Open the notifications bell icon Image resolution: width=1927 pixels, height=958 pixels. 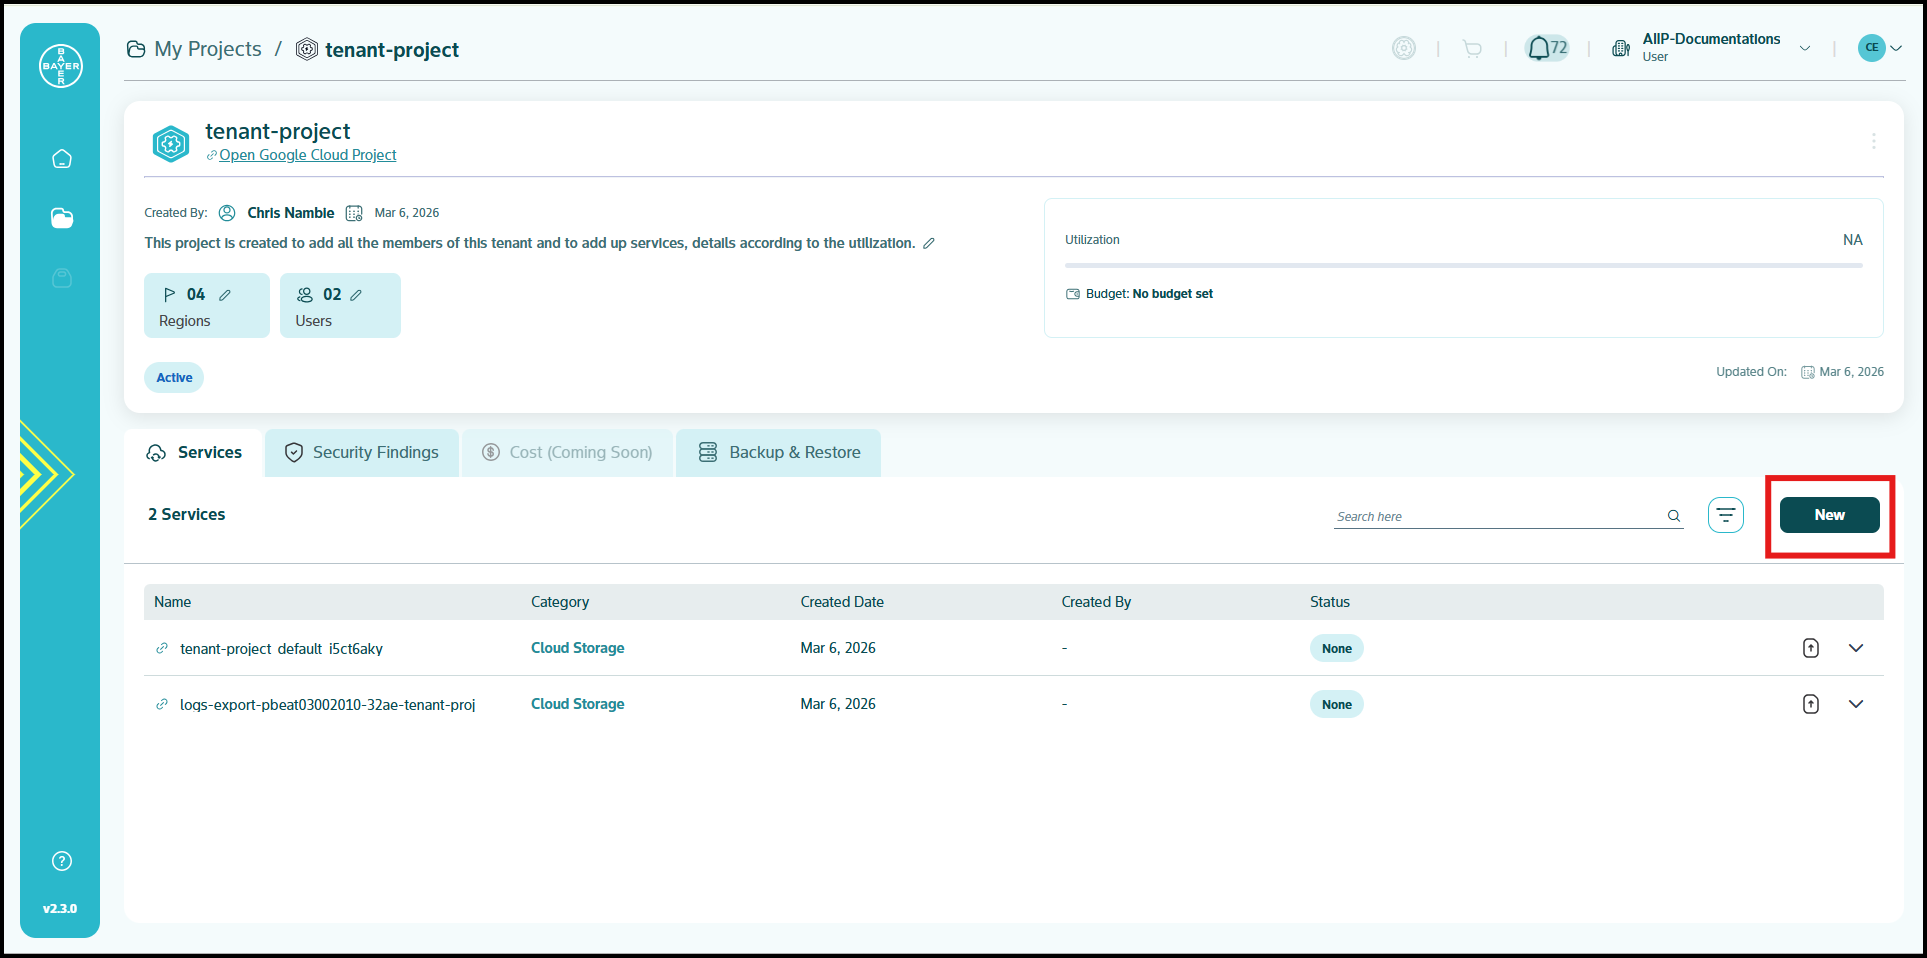pos(1540,48)
